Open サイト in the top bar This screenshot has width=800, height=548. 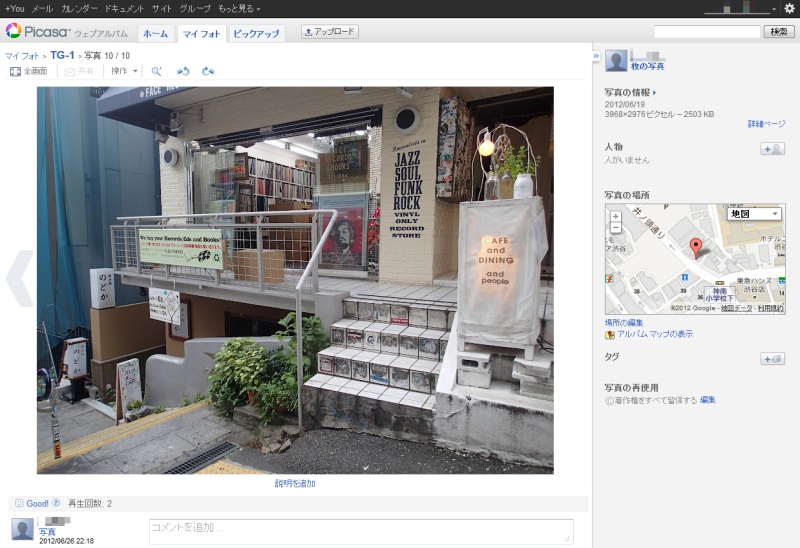(162, 9)
